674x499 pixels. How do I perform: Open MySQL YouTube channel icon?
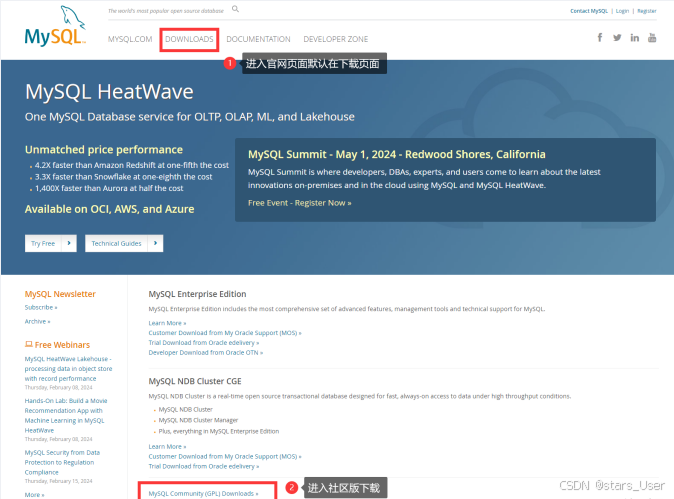[x=652, y=37]
